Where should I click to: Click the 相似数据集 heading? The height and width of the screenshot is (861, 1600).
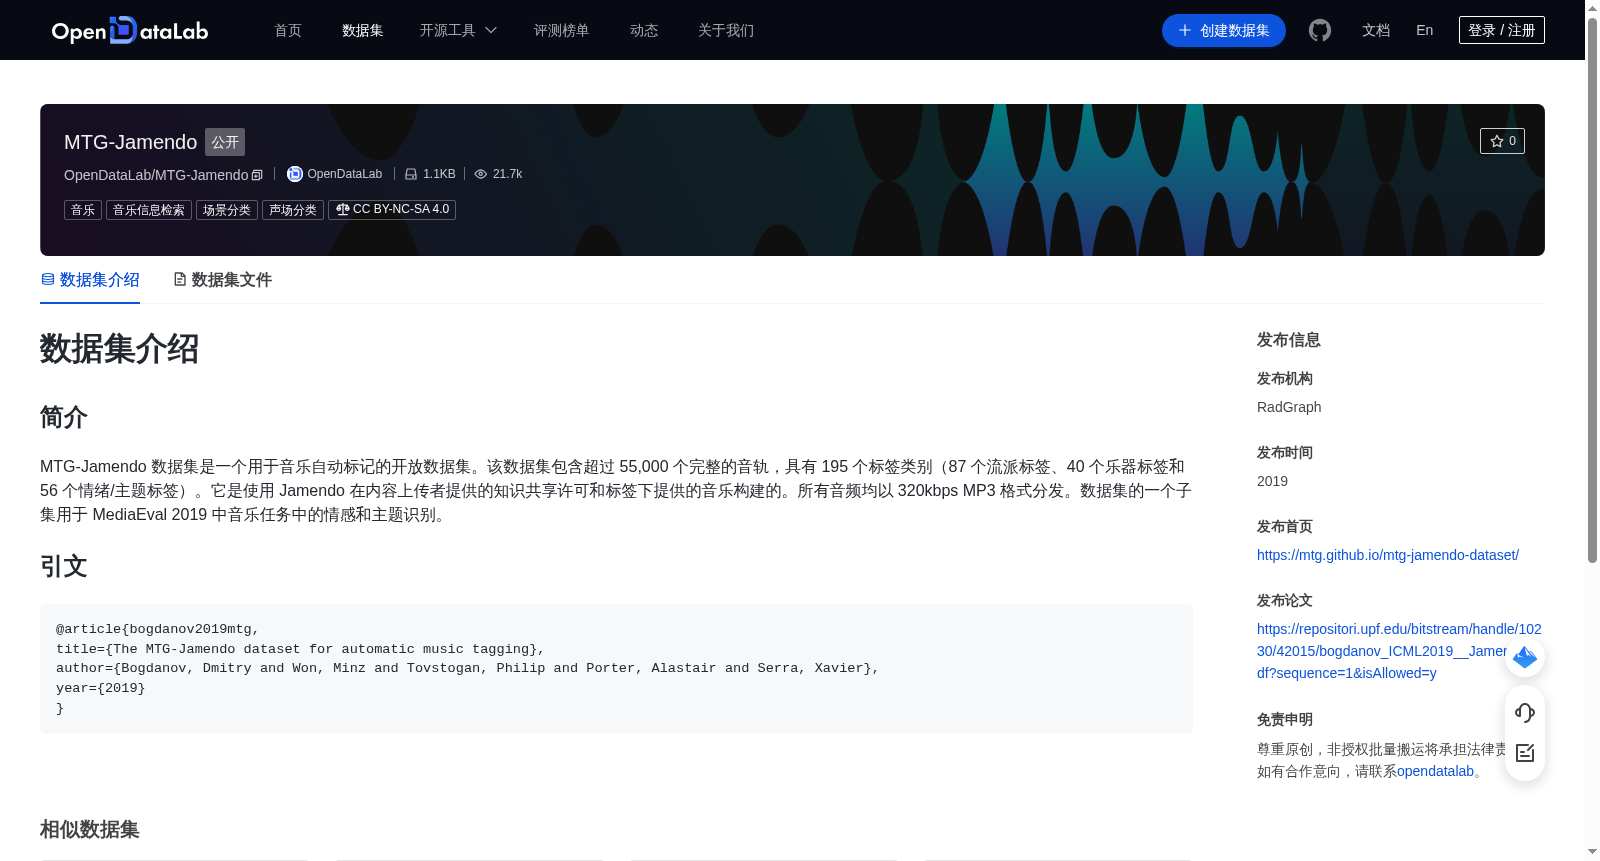point(90,829)
